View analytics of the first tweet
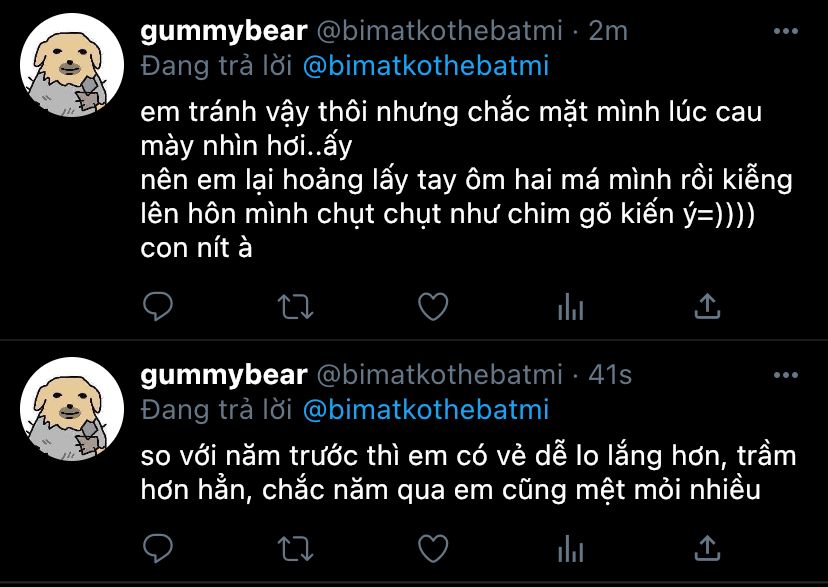828x587 pixels. pos(570,307)
